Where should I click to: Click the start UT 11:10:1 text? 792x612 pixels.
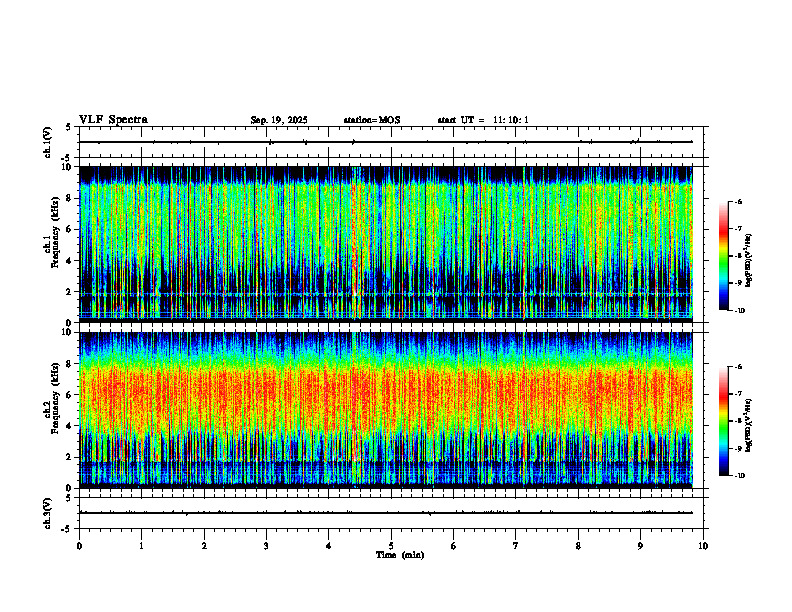pyautogui.click(x=483, y=120)
